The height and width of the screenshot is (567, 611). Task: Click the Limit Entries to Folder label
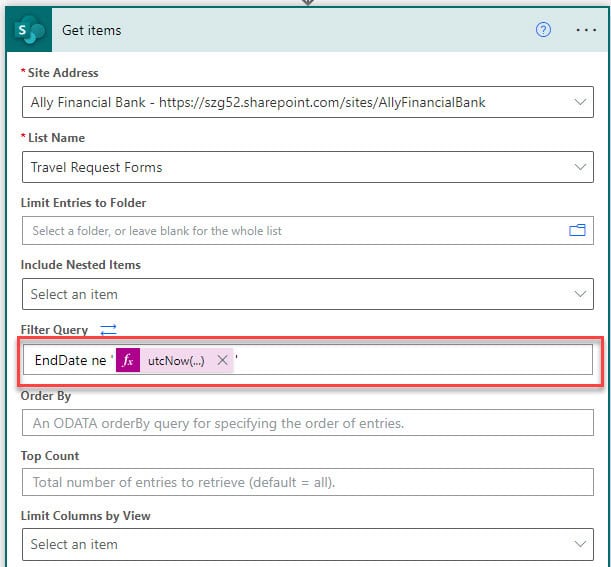(83, 203)
